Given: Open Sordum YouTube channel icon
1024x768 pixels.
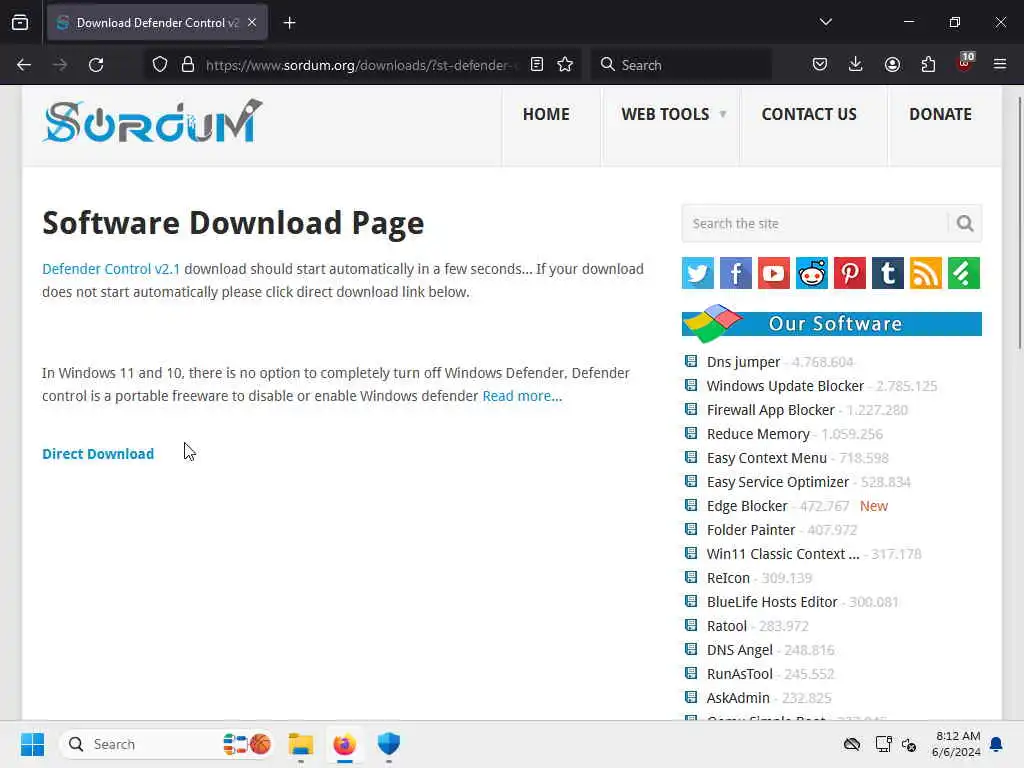Looking at the screenshot, I should (x=774, y=273).
